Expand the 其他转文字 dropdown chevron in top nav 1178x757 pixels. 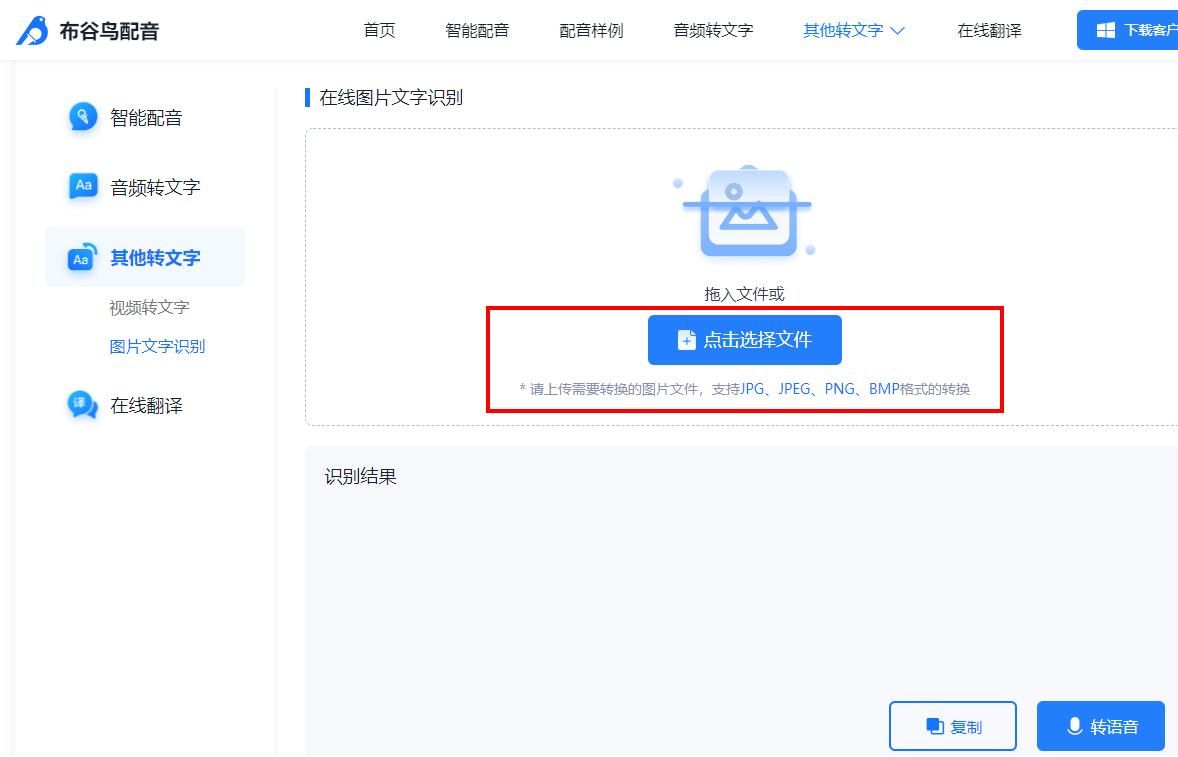[897, 31]
